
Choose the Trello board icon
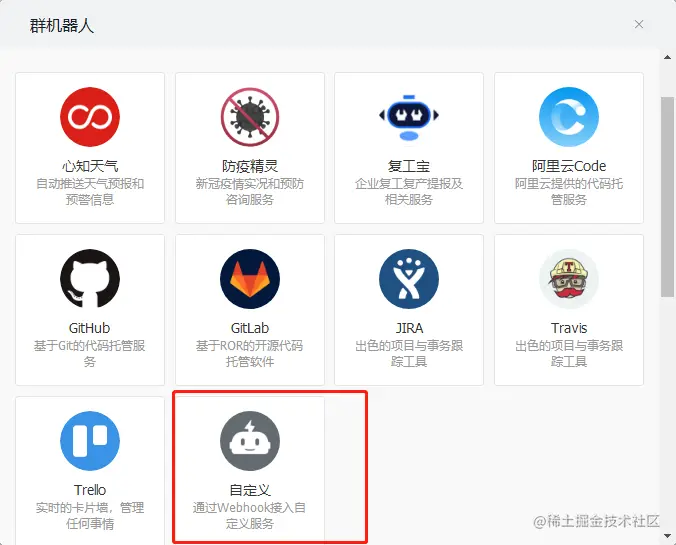tap(90, 441)
